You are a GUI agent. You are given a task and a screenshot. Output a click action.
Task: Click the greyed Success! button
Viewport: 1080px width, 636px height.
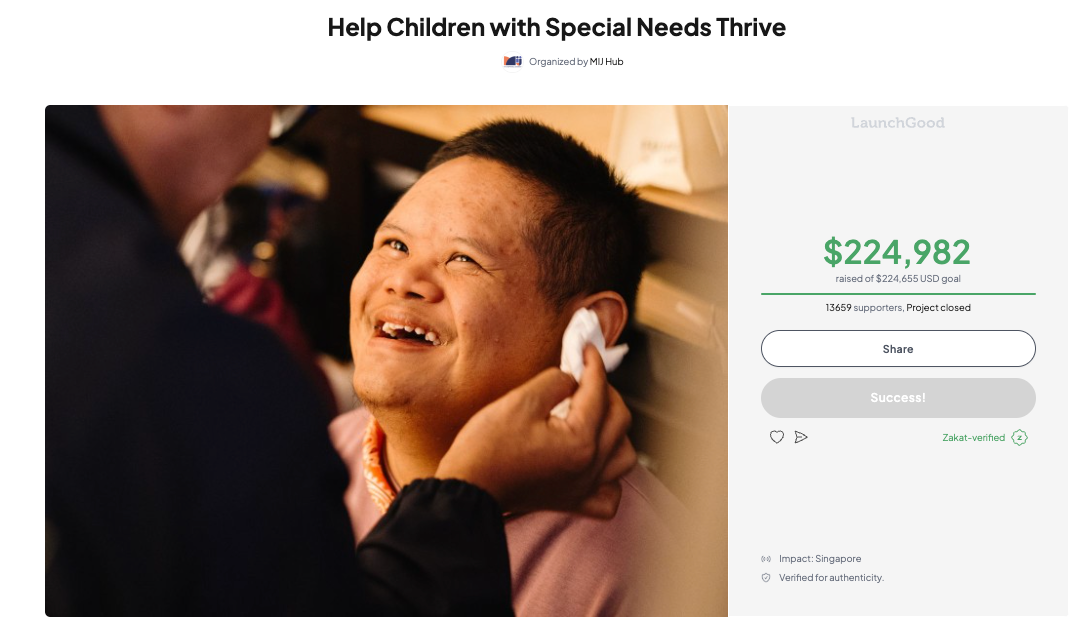(897, 398)
